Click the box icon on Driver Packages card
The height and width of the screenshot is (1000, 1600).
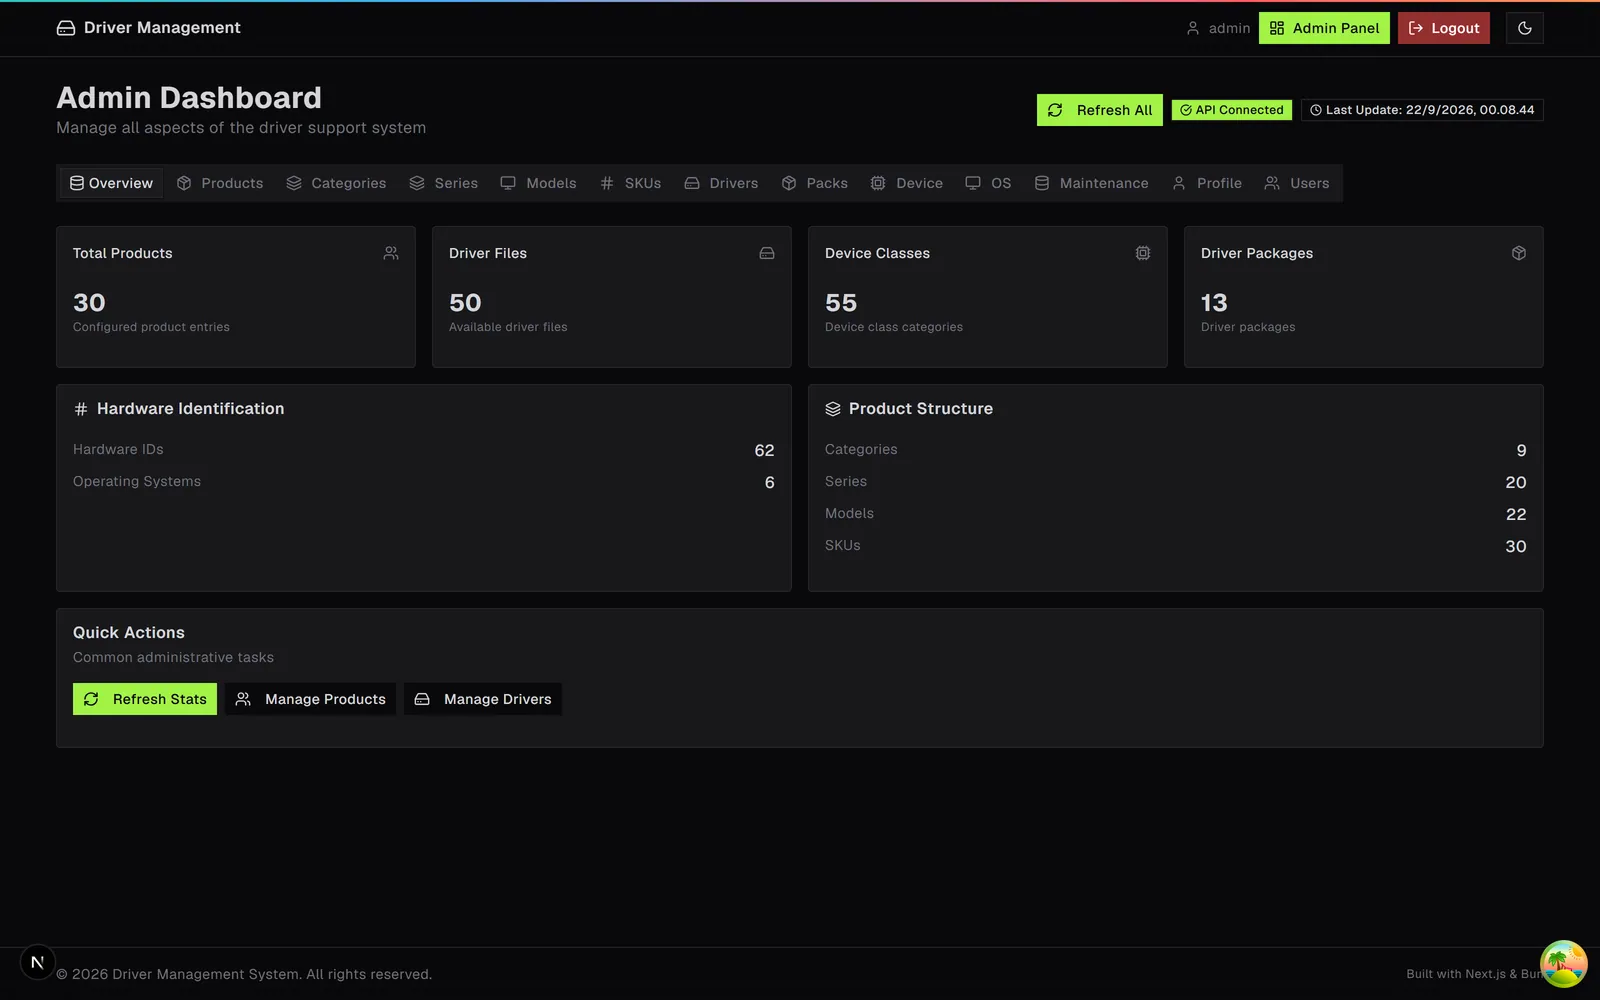click(x=1519, y=253)
